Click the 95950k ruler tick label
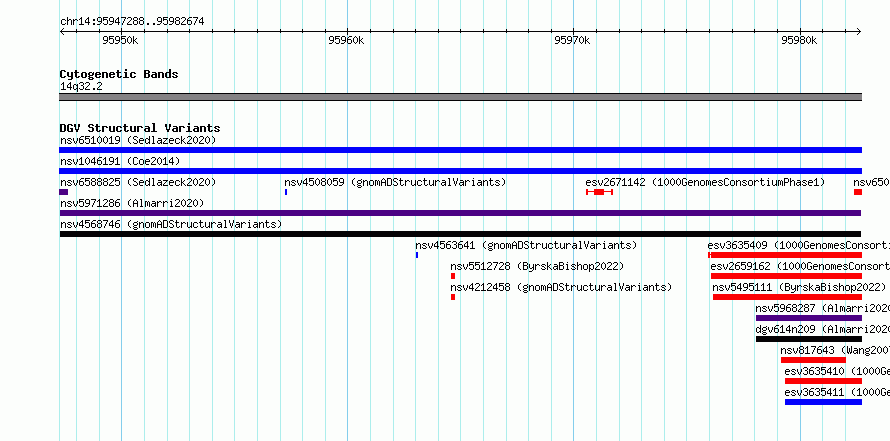The image size is (890, 441). click(x=120, y=40)
